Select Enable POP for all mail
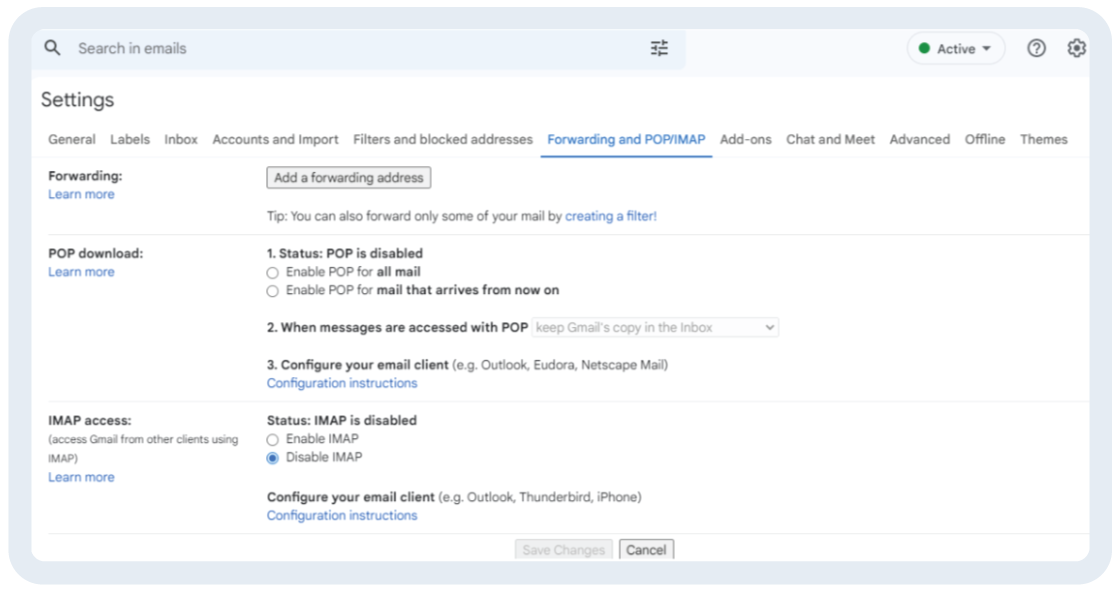Image resolution: width=1120 pixels, height=590 pixels. coord(273,272)
